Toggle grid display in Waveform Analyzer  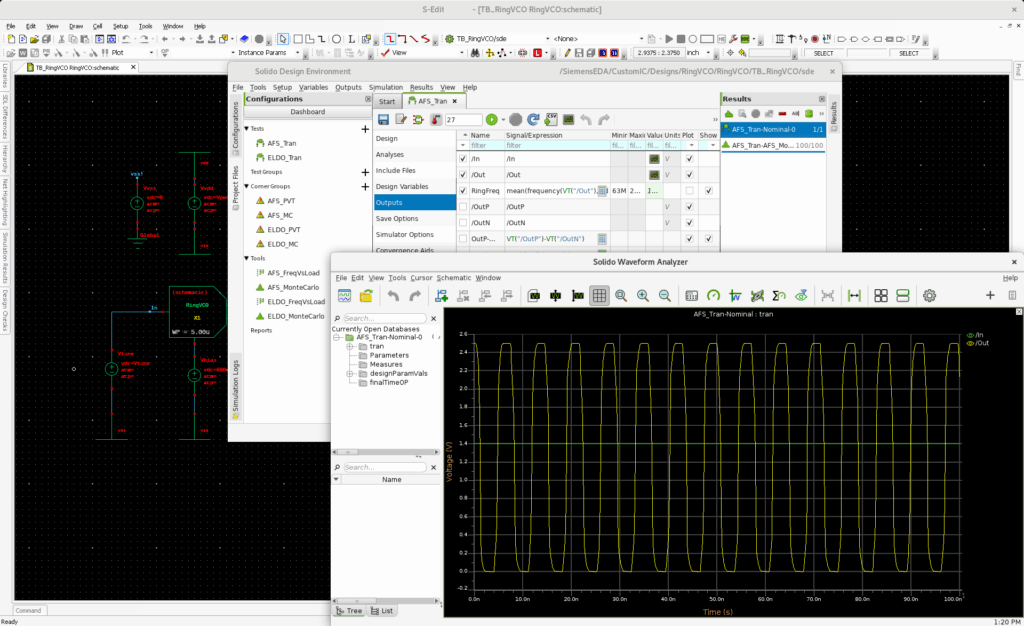(599, 295)
